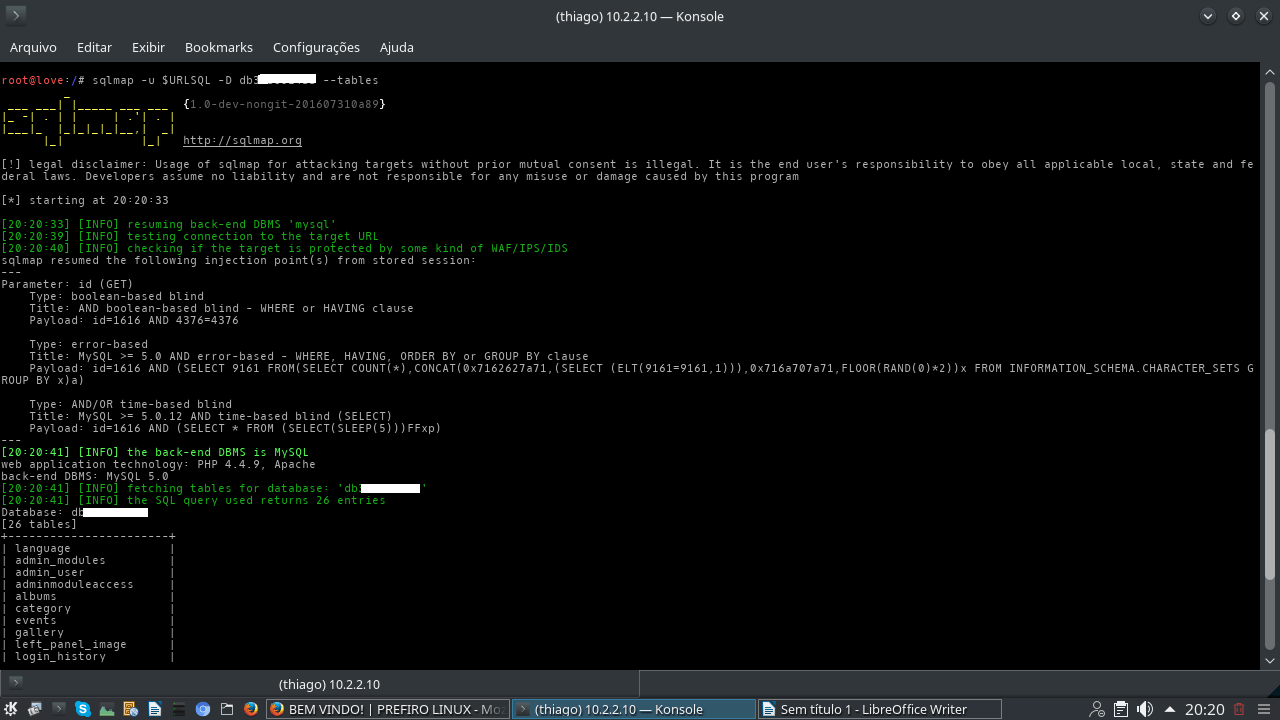Open the system monitor launcher icon
Viewport: 1280px width, 720px height.
point(179,709)
